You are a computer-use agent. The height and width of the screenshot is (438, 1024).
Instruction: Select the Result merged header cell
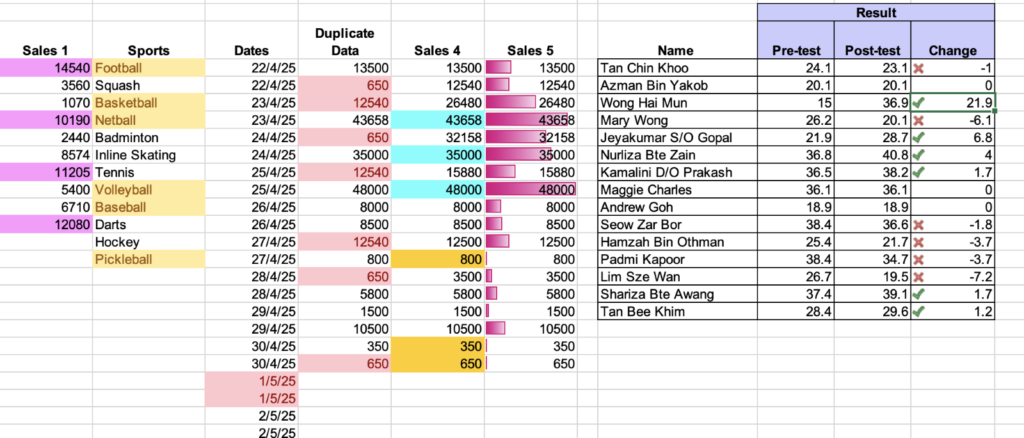point(876,12)
